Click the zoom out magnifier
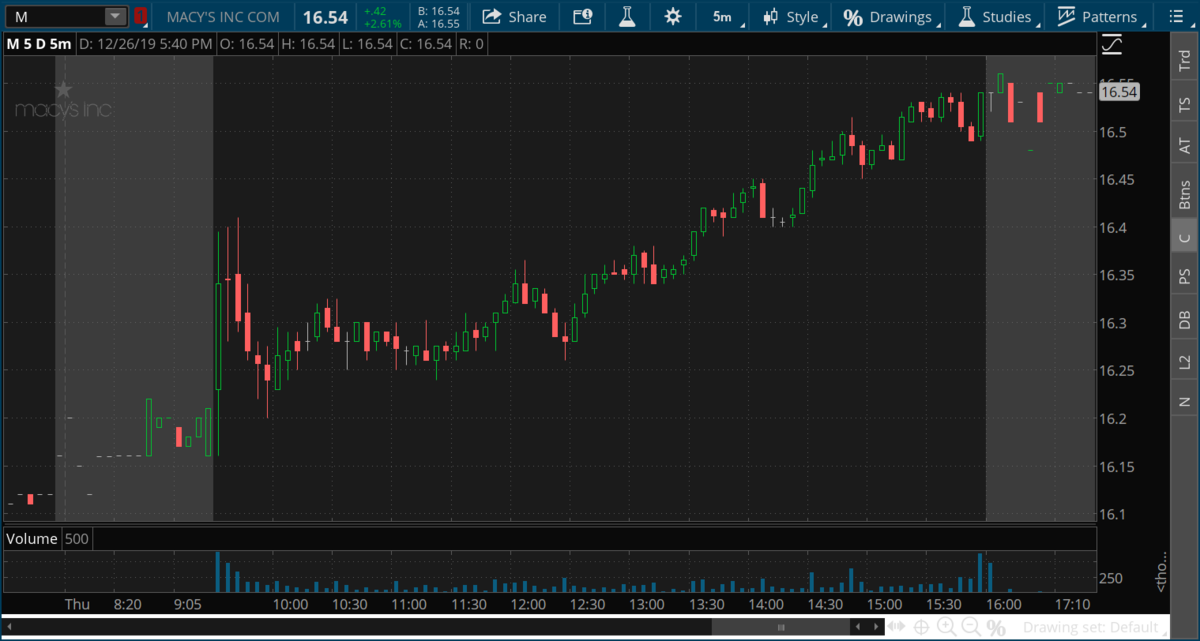 tap(970, 627)
